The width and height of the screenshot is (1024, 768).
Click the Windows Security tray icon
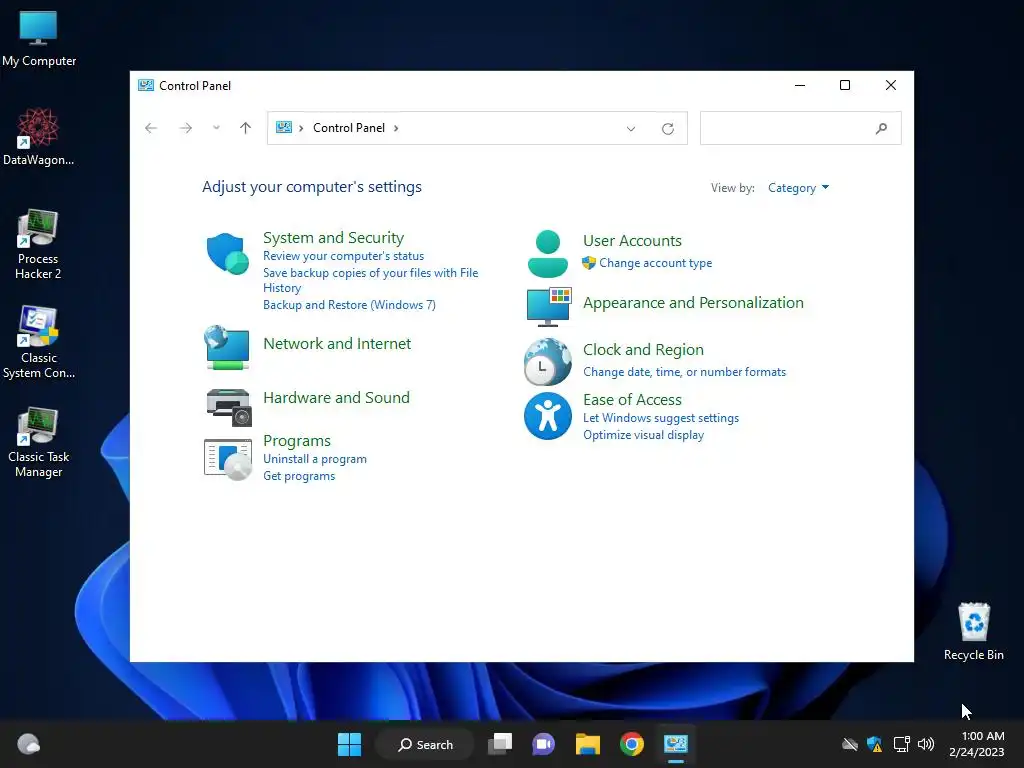click(x=874, y=744)
